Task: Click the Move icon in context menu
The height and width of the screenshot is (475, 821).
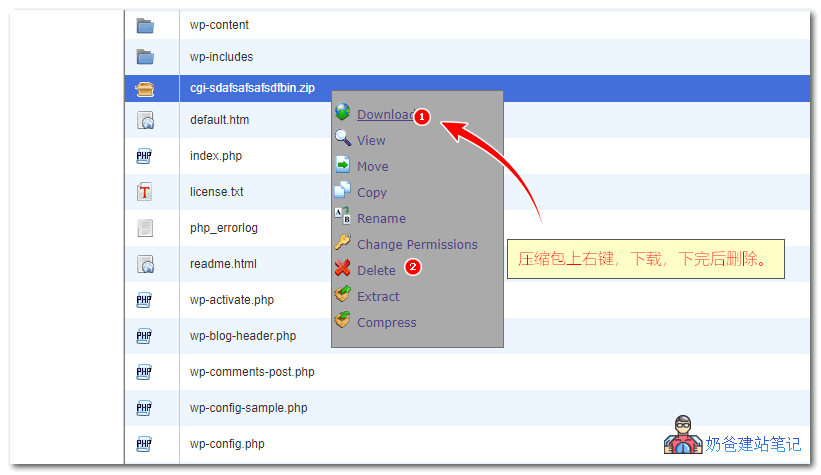Action: (343, 166)
